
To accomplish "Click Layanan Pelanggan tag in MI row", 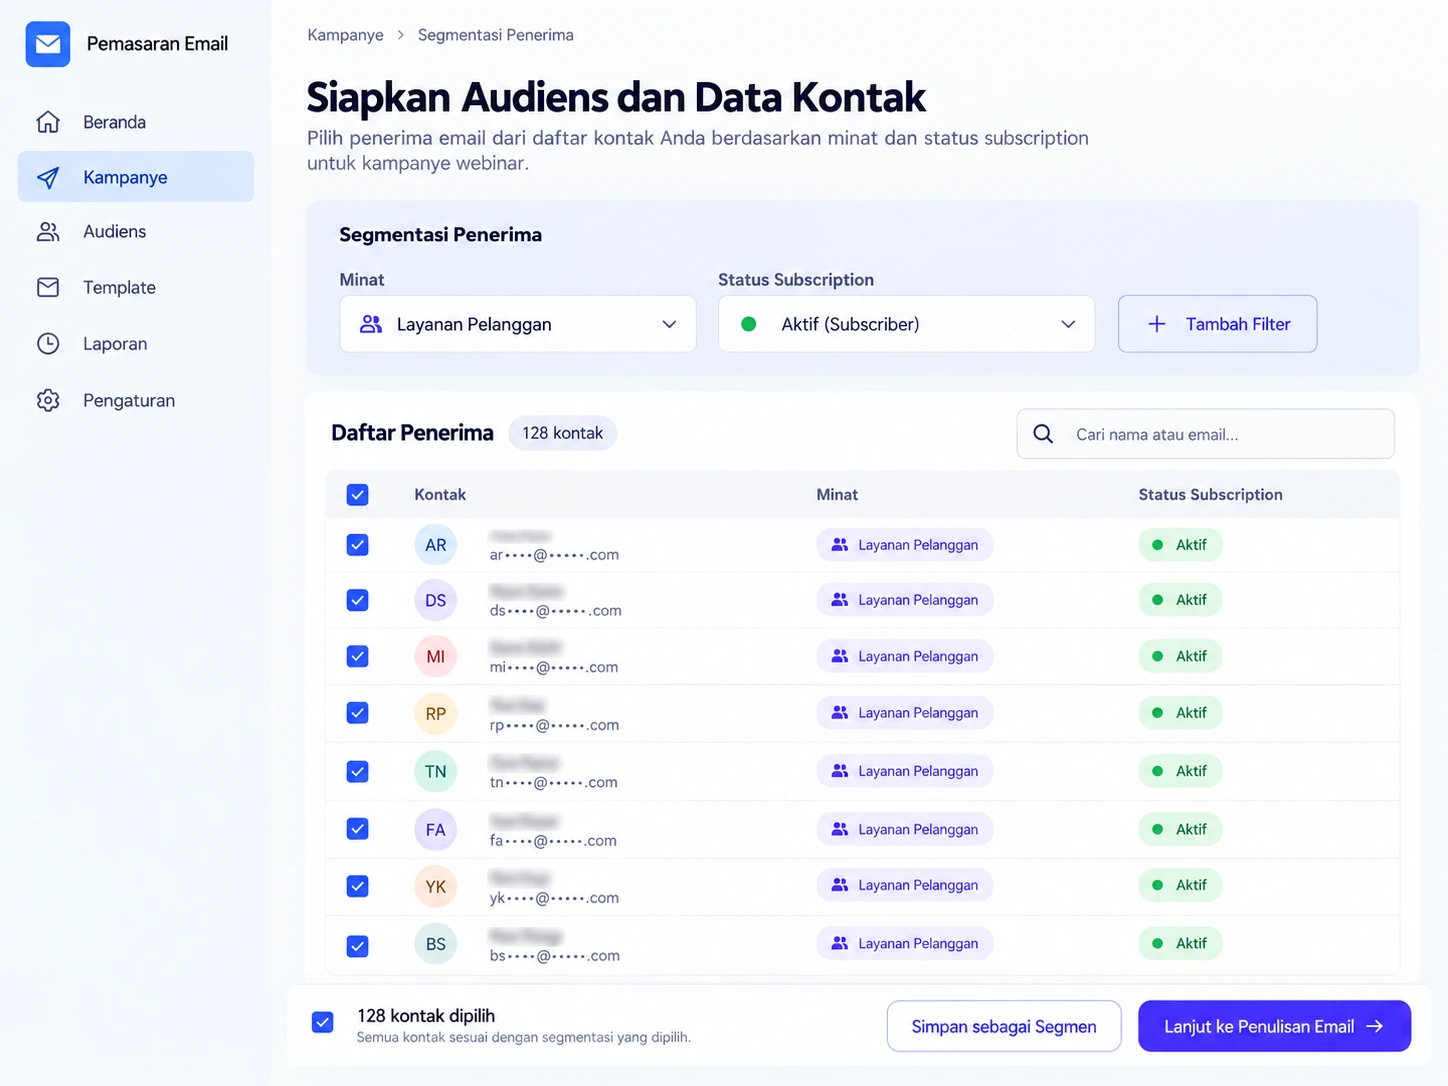I will tap(905, 656).
